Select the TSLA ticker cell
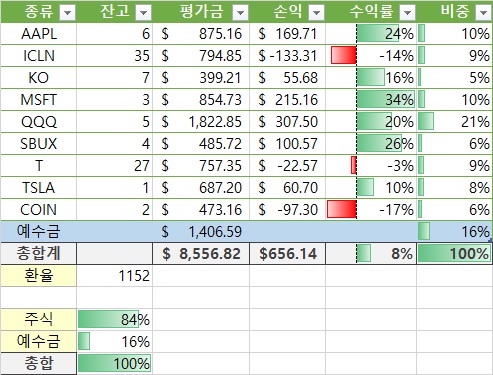 point(39,188)
